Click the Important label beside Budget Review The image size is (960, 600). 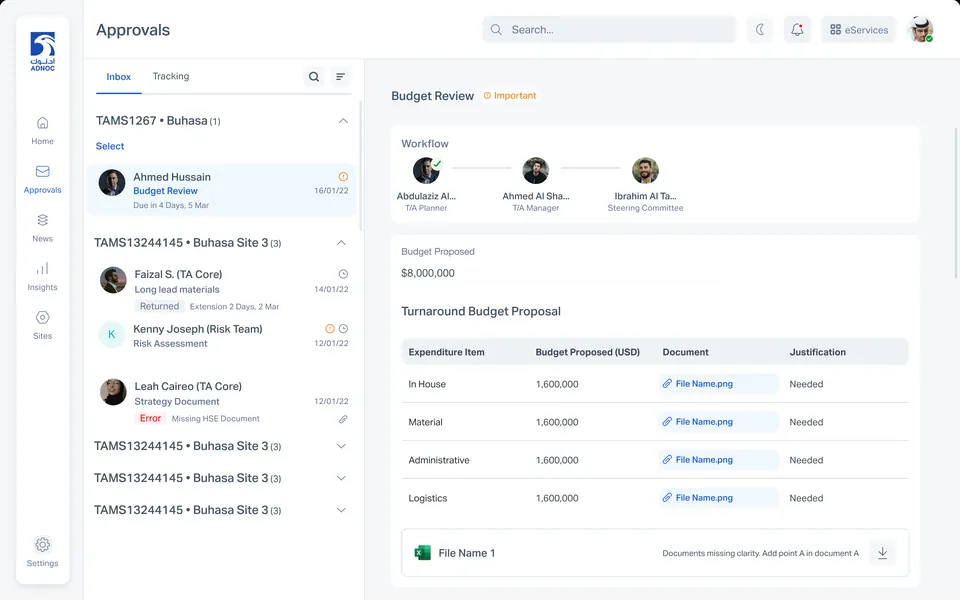tap(510, 96)
